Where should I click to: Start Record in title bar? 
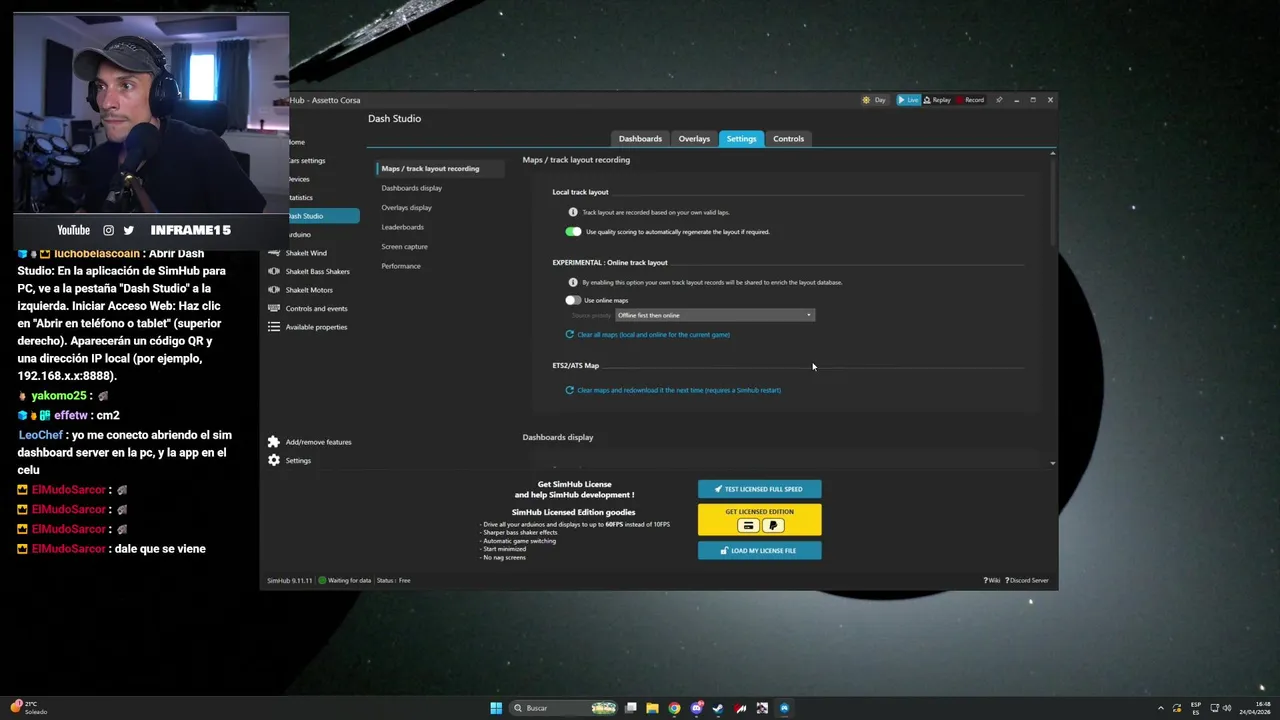coord(971,100)
